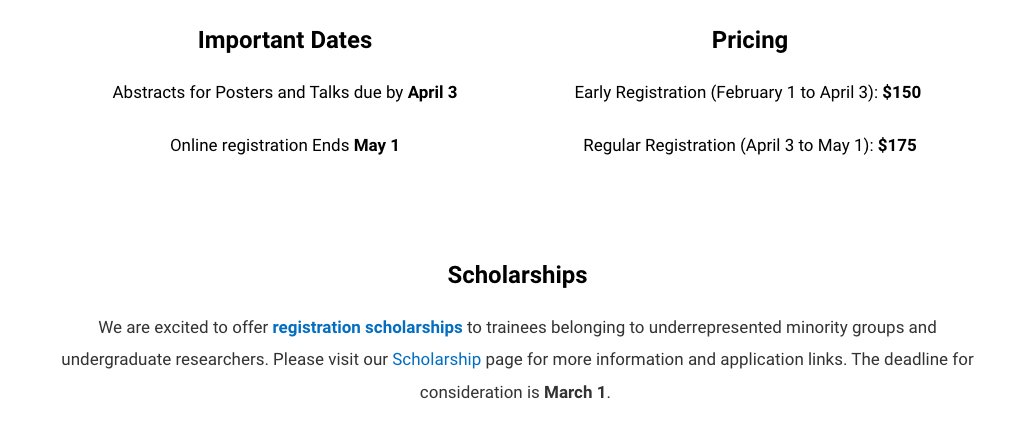The width and height of the screenshot is (1029, 437).
Task: Click the Scholarships section heading
Action: 517,274
